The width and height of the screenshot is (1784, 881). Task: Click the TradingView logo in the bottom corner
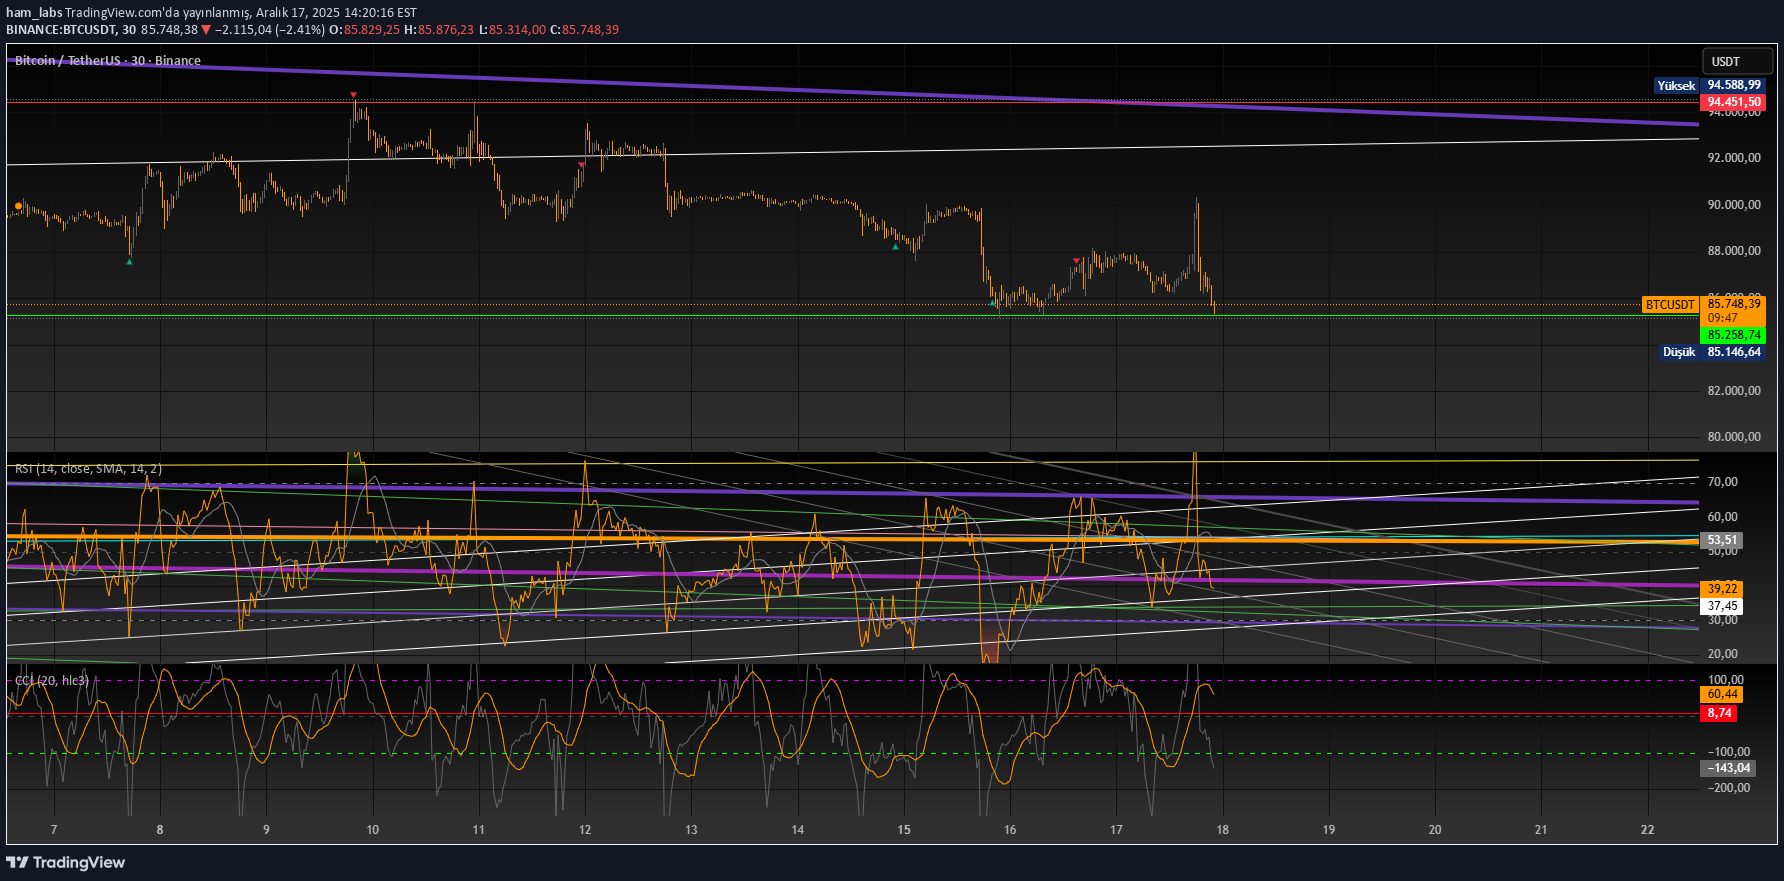66,862
